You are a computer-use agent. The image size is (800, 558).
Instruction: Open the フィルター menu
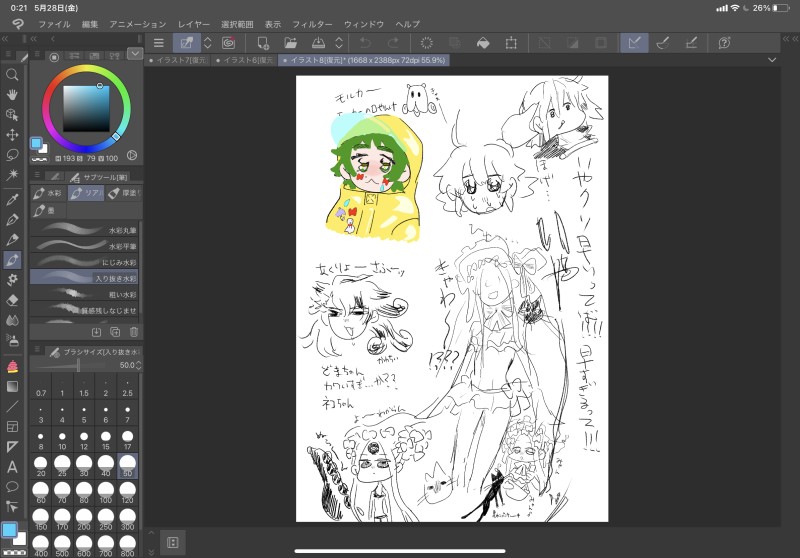click(x=313, y=23)
